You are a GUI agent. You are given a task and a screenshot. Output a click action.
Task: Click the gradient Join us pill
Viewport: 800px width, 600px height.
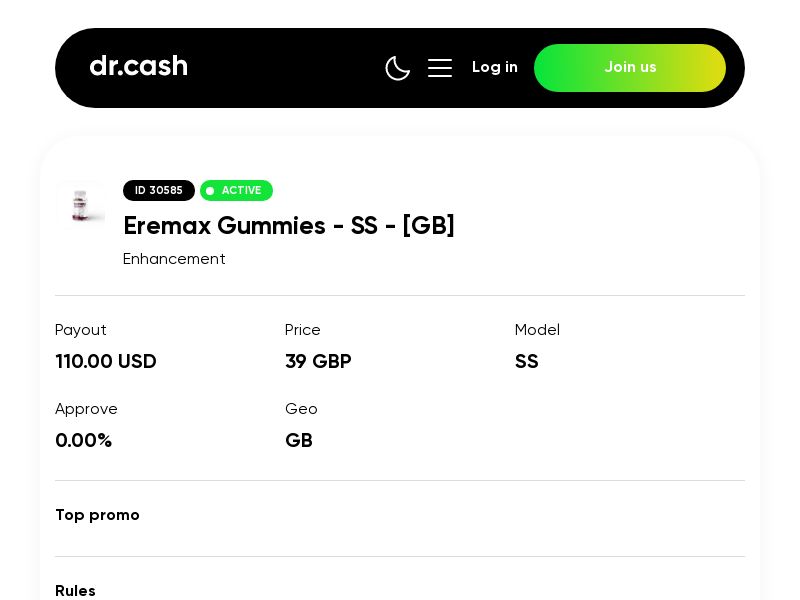[630, 68]
